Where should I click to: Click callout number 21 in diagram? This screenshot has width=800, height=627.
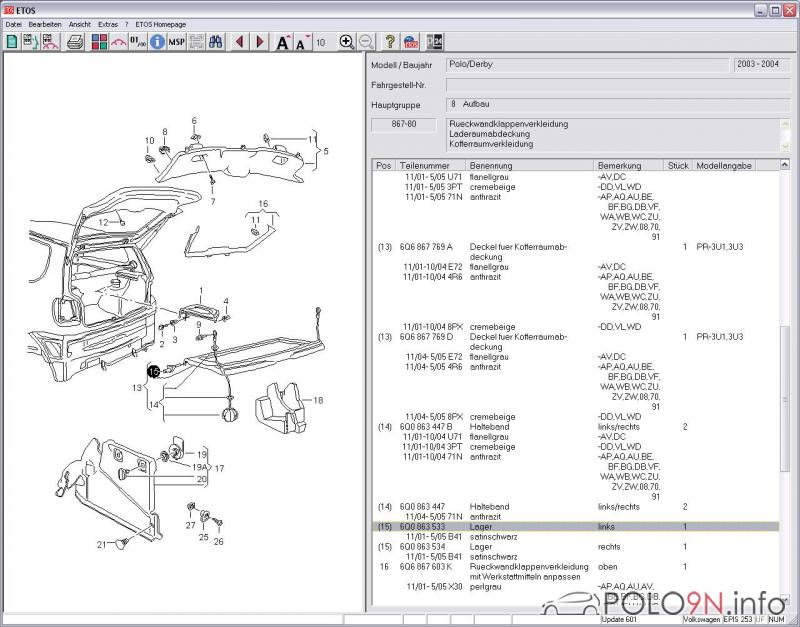[101, 545]
